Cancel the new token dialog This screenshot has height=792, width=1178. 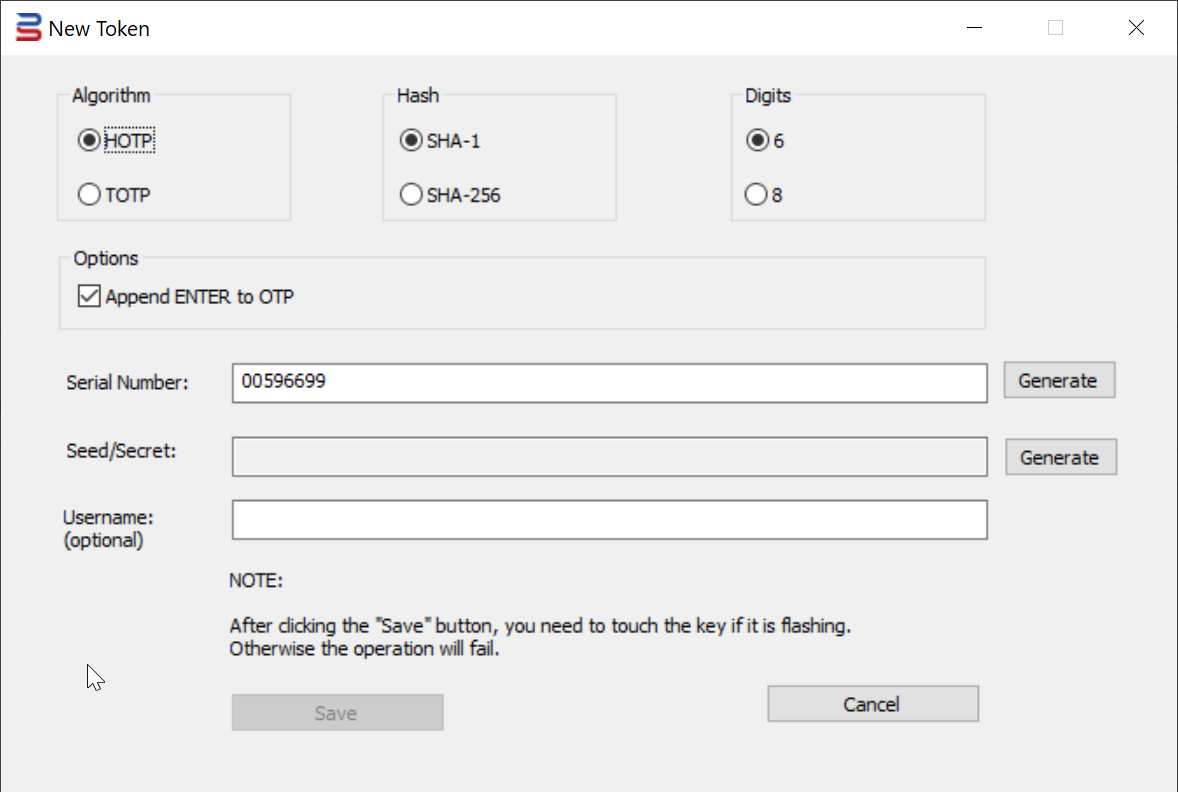coord(872,704)
